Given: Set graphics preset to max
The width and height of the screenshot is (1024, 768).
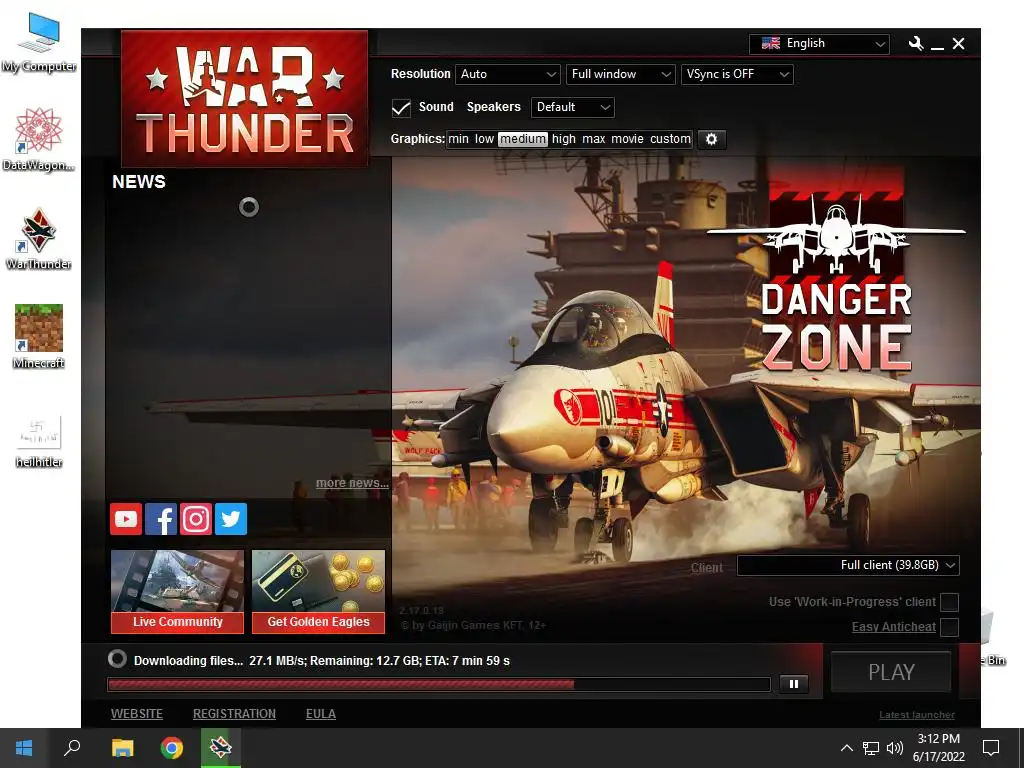Looking at the screenshot, I should [x=594, y=139].
